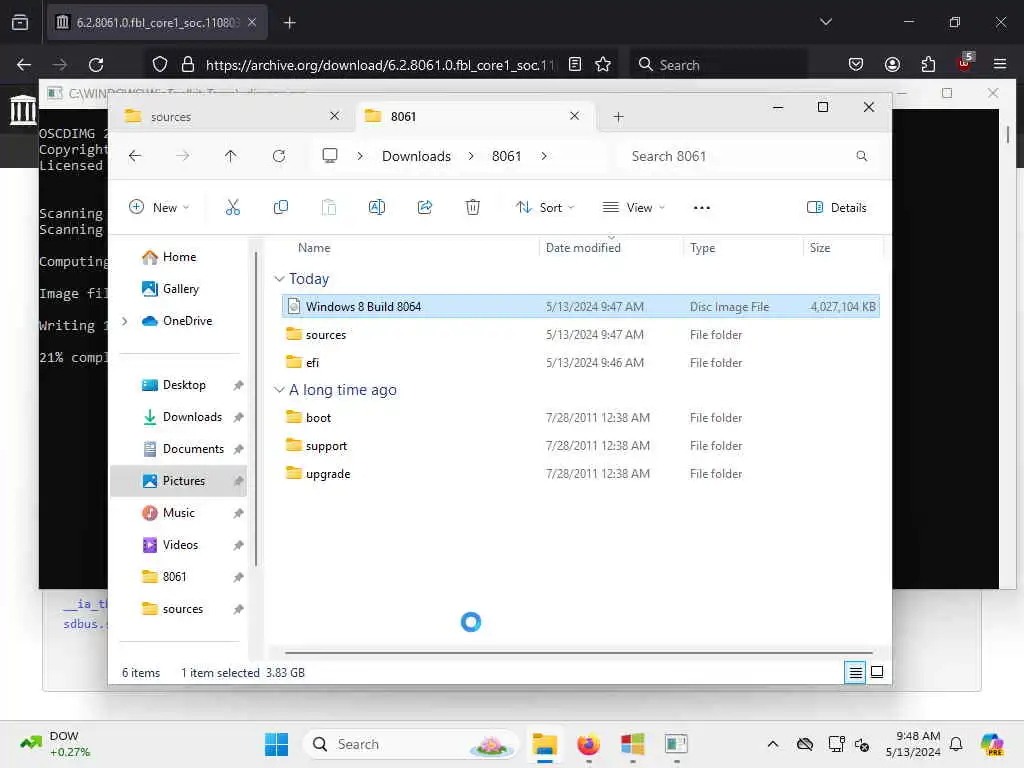The height and width of the screenshot is (768, 1024).
Task: Save page to Pocket icon
Action: [856, 65]
